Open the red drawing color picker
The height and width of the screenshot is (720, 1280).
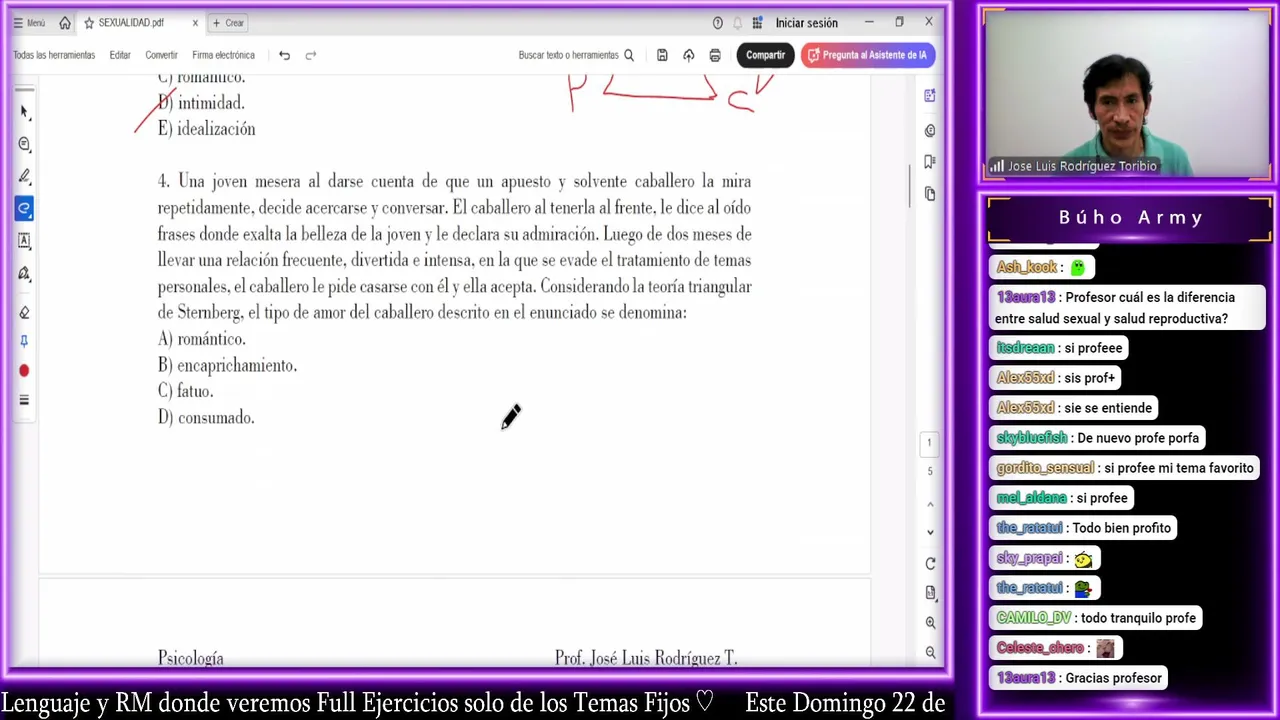[24, 370]
